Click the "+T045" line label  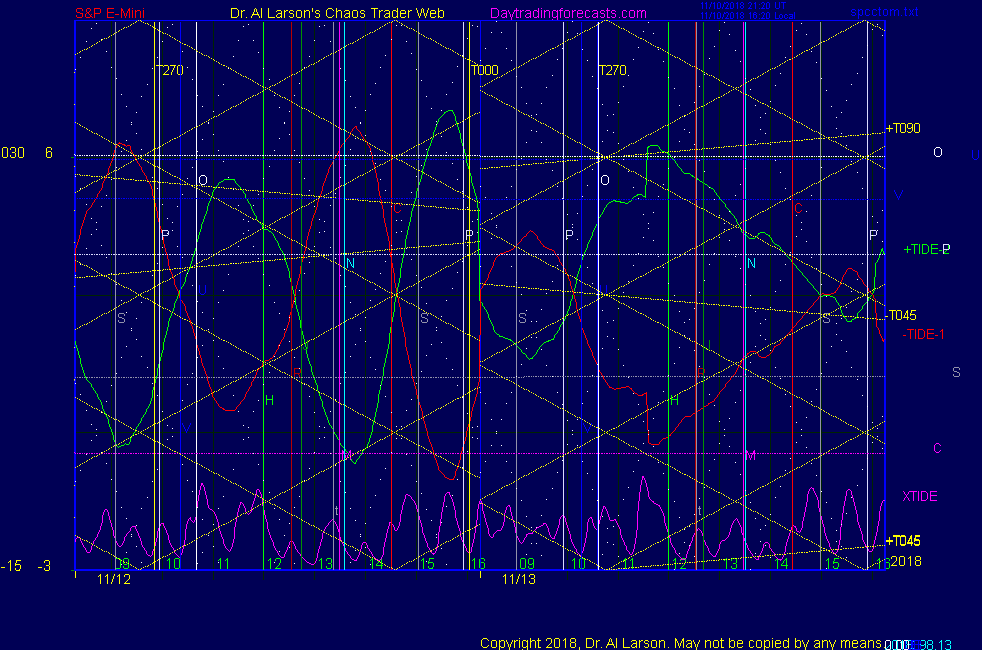pyautogui.click(x=903, y=540)
